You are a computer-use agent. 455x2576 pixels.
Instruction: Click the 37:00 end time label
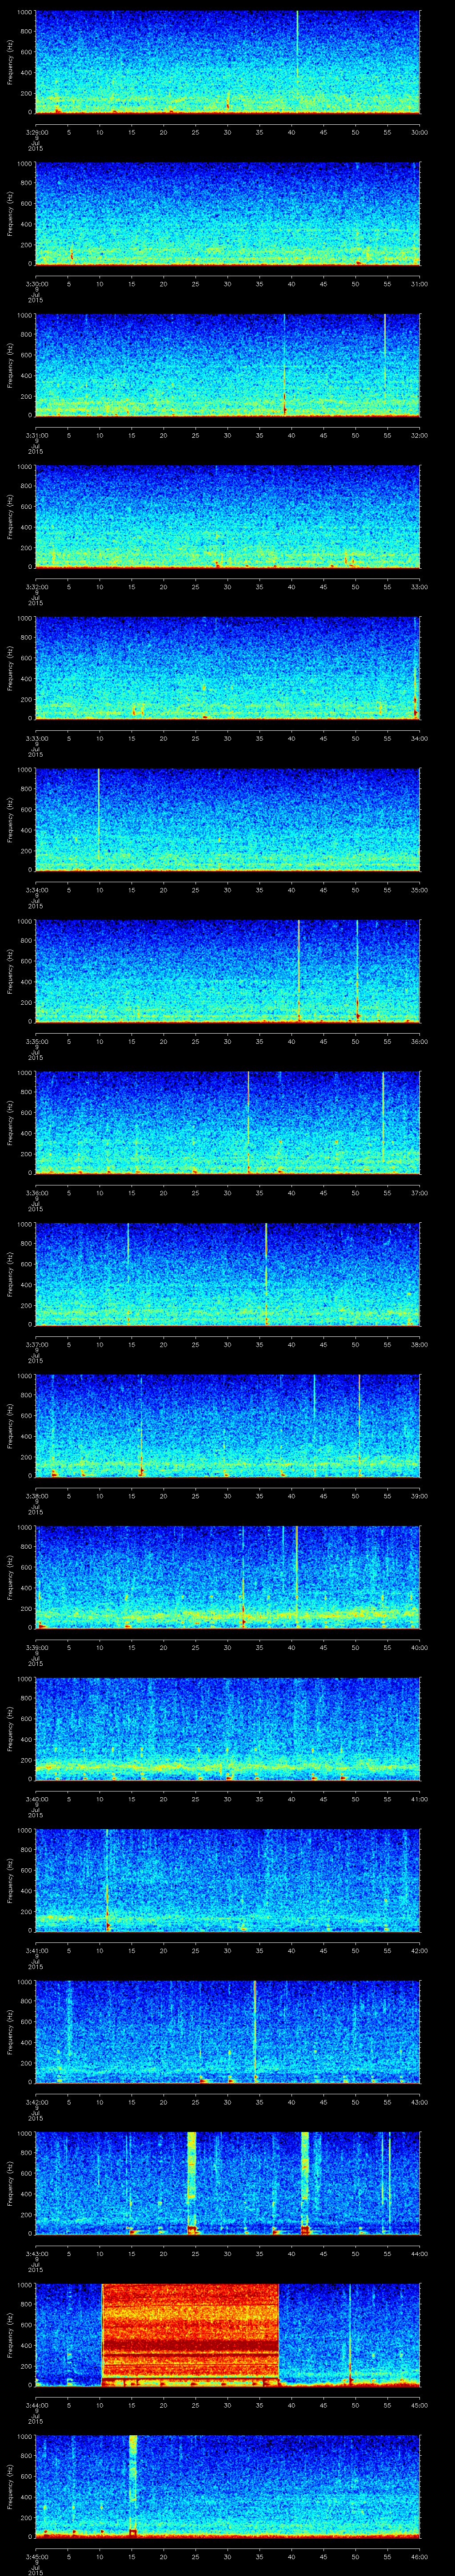419,1193
